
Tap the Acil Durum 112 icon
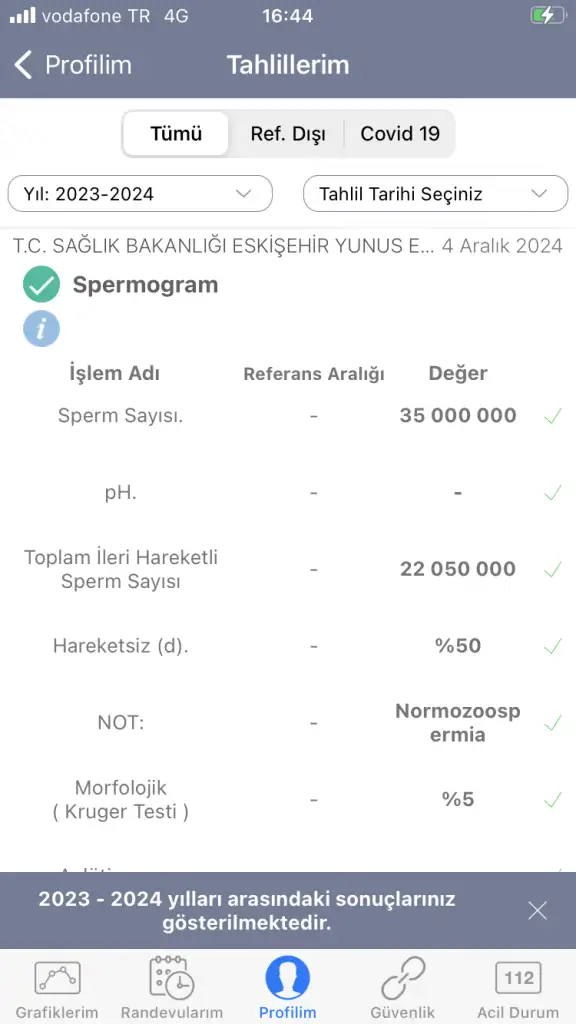point(519,978)
